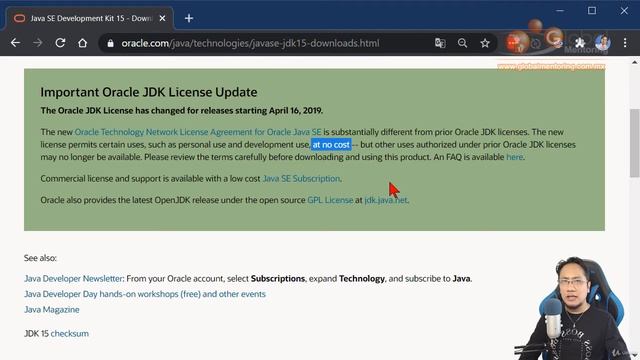Click the 'Important Oracle JDK License Update' heading

(x=149, y=92)
